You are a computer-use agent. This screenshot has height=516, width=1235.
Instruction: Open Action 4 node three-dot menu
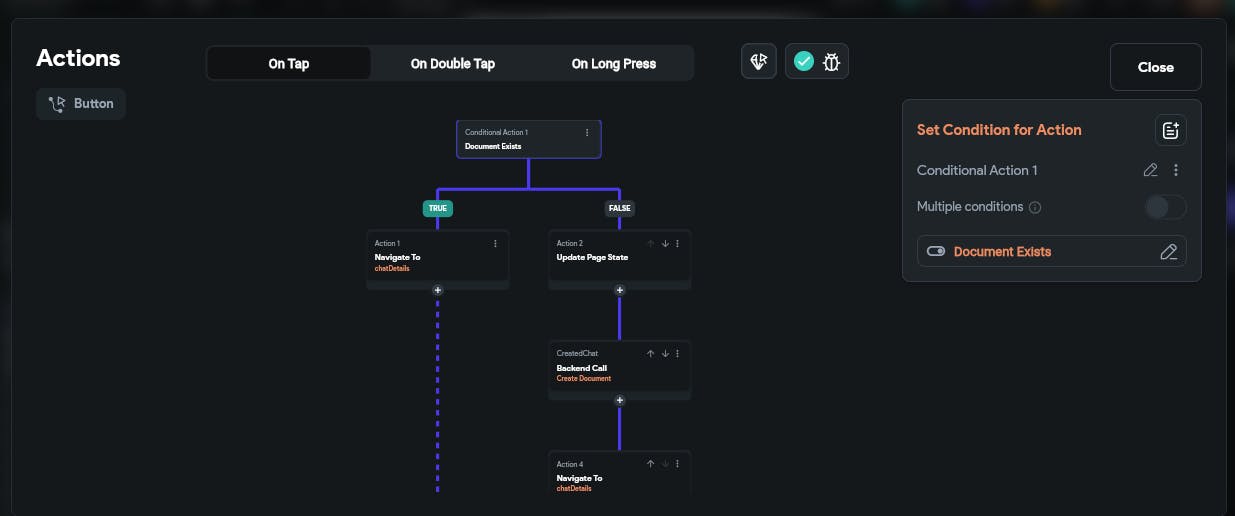pyautogui.click(x=677, y=464)
